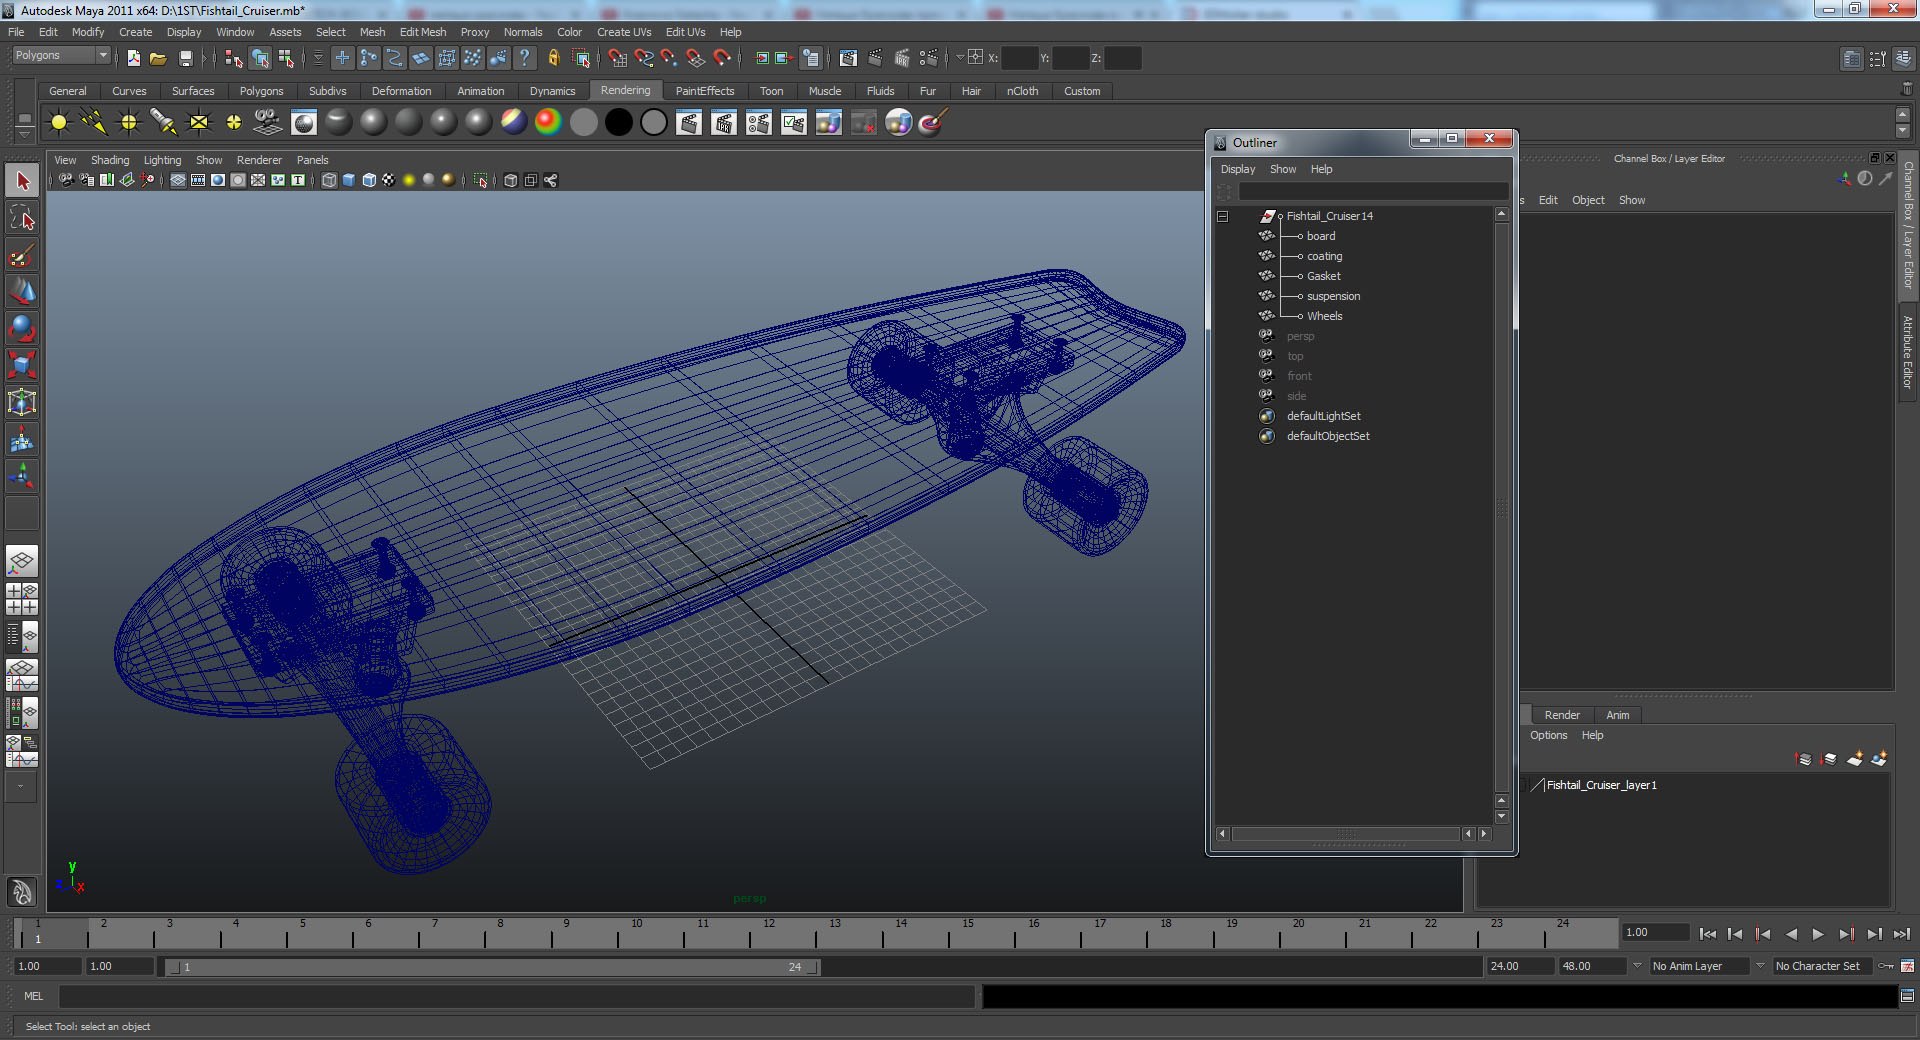
Task: Click the Directional Light shelf icon
Action: point(94,123)
